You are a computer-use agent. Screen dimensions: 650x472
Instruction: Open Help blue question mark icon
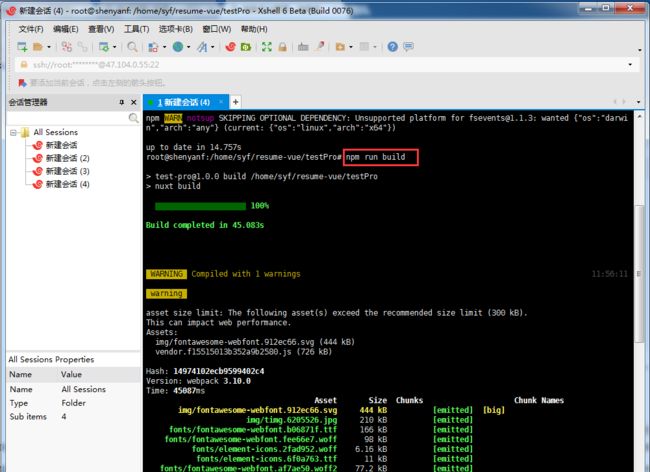393,47
